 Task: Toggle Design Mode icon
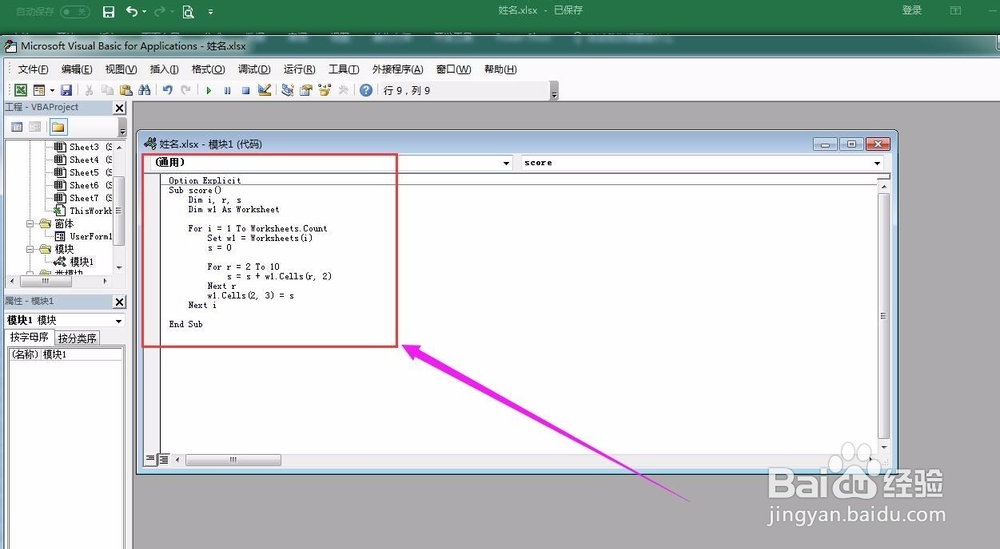[x=264, y=91]
